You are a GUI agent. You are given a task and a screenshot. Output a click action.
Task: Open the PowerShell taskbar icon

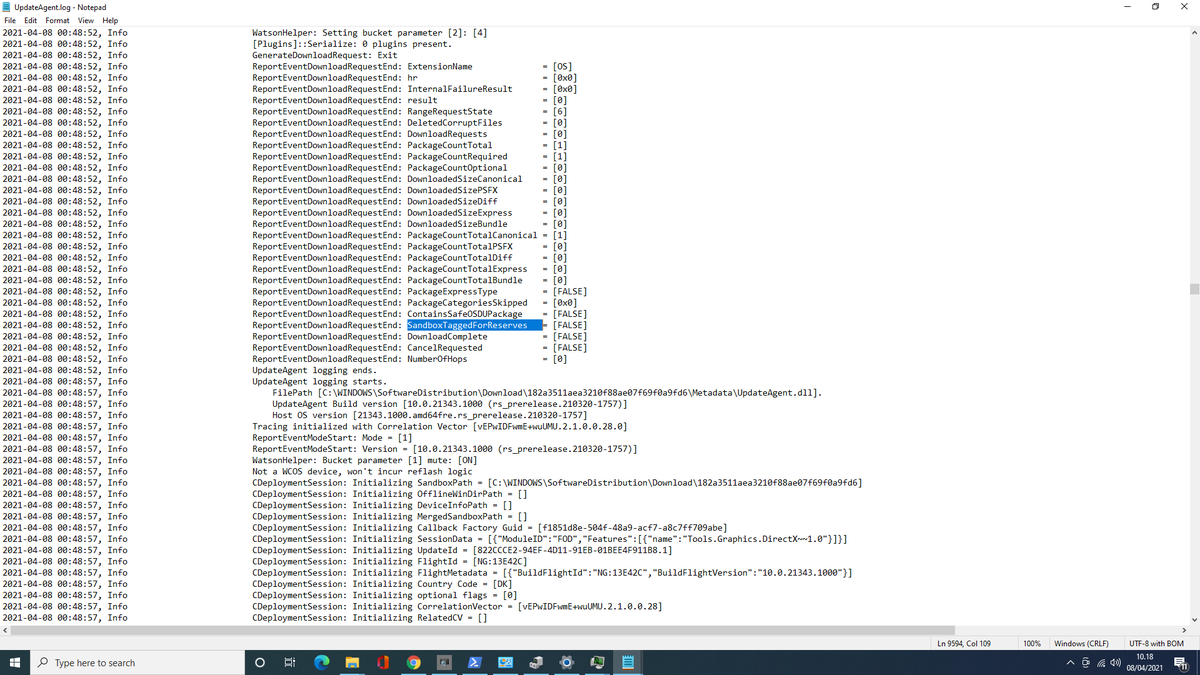click(475, 662)
